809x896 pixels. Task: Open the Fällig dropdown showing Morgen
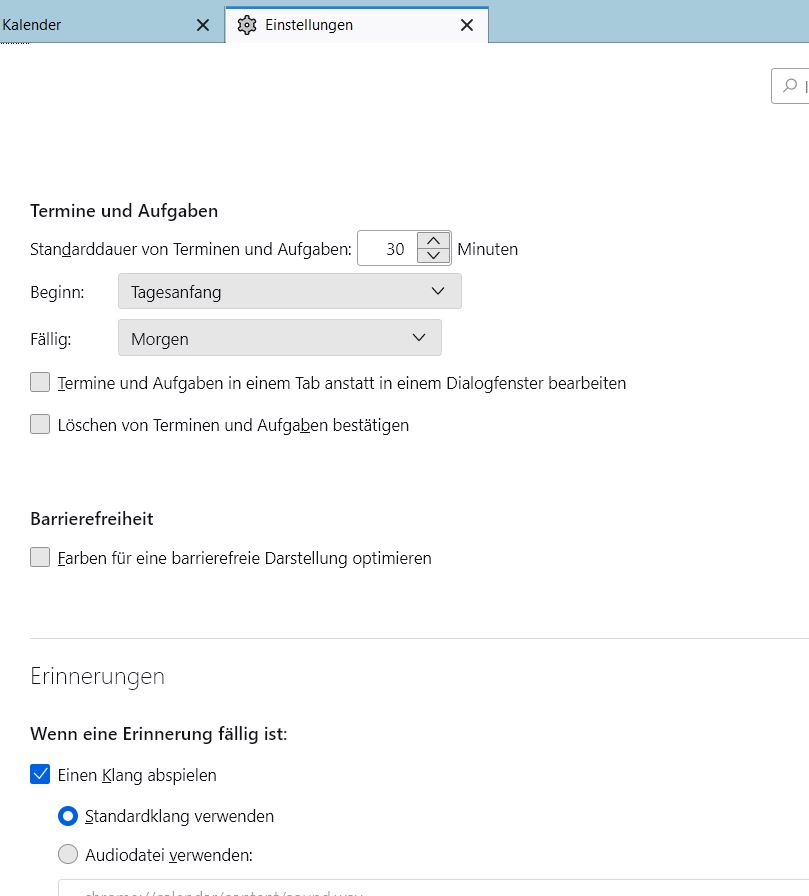(x=279, y=338)
